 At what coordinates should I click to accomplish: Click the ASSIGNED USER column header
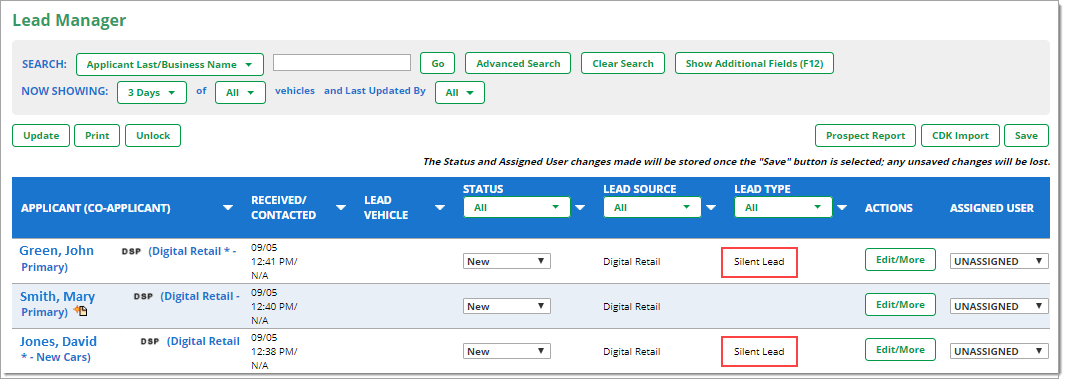[x=992, y=208]
